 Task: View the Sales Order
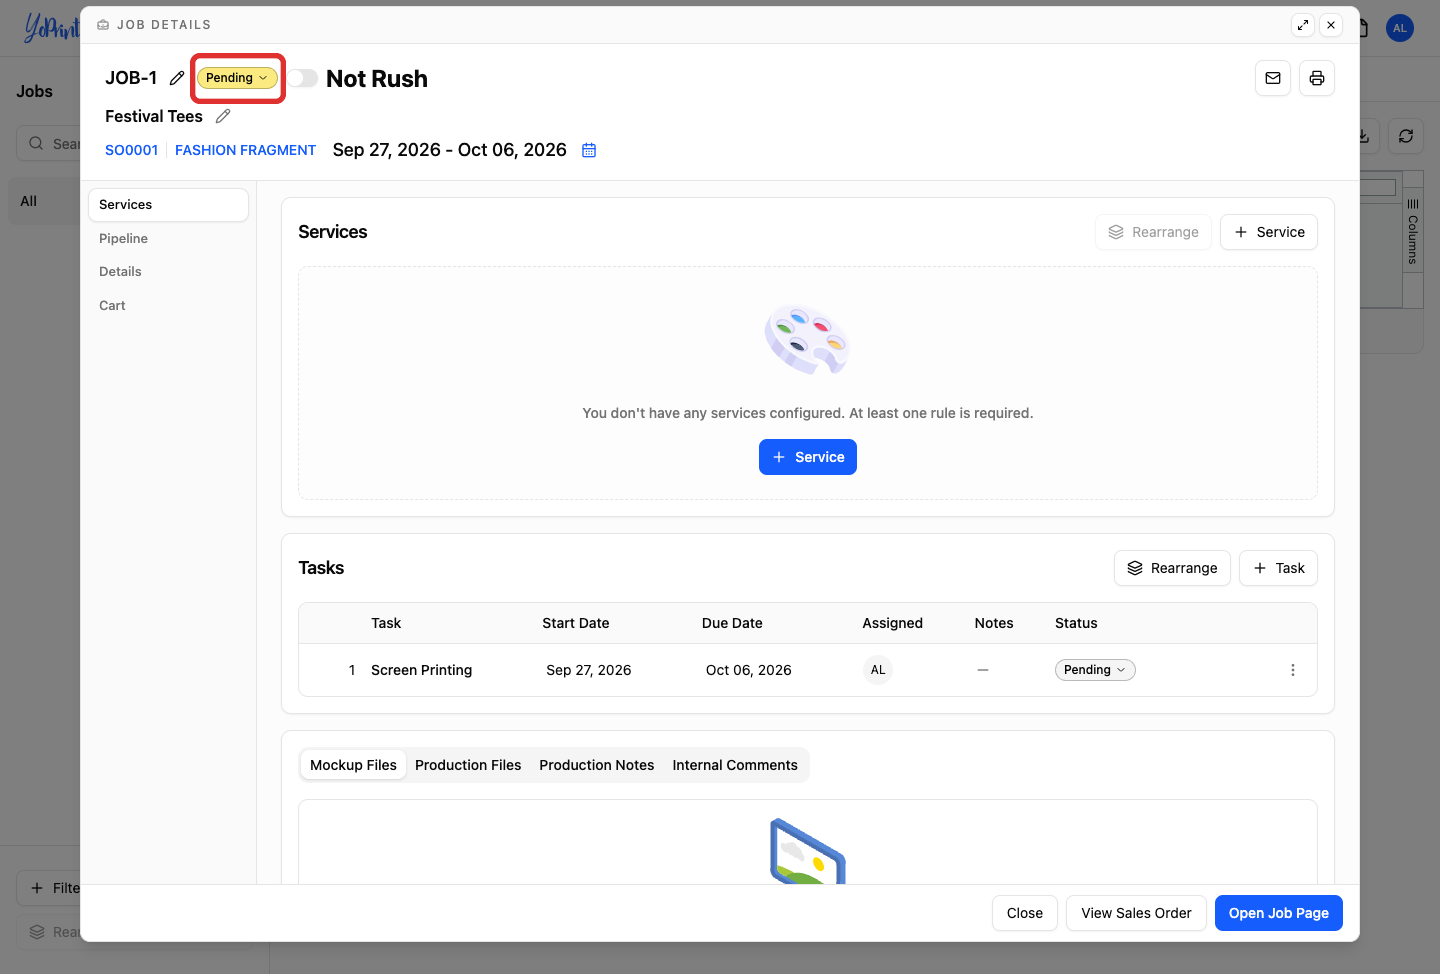pos(1136,913)
